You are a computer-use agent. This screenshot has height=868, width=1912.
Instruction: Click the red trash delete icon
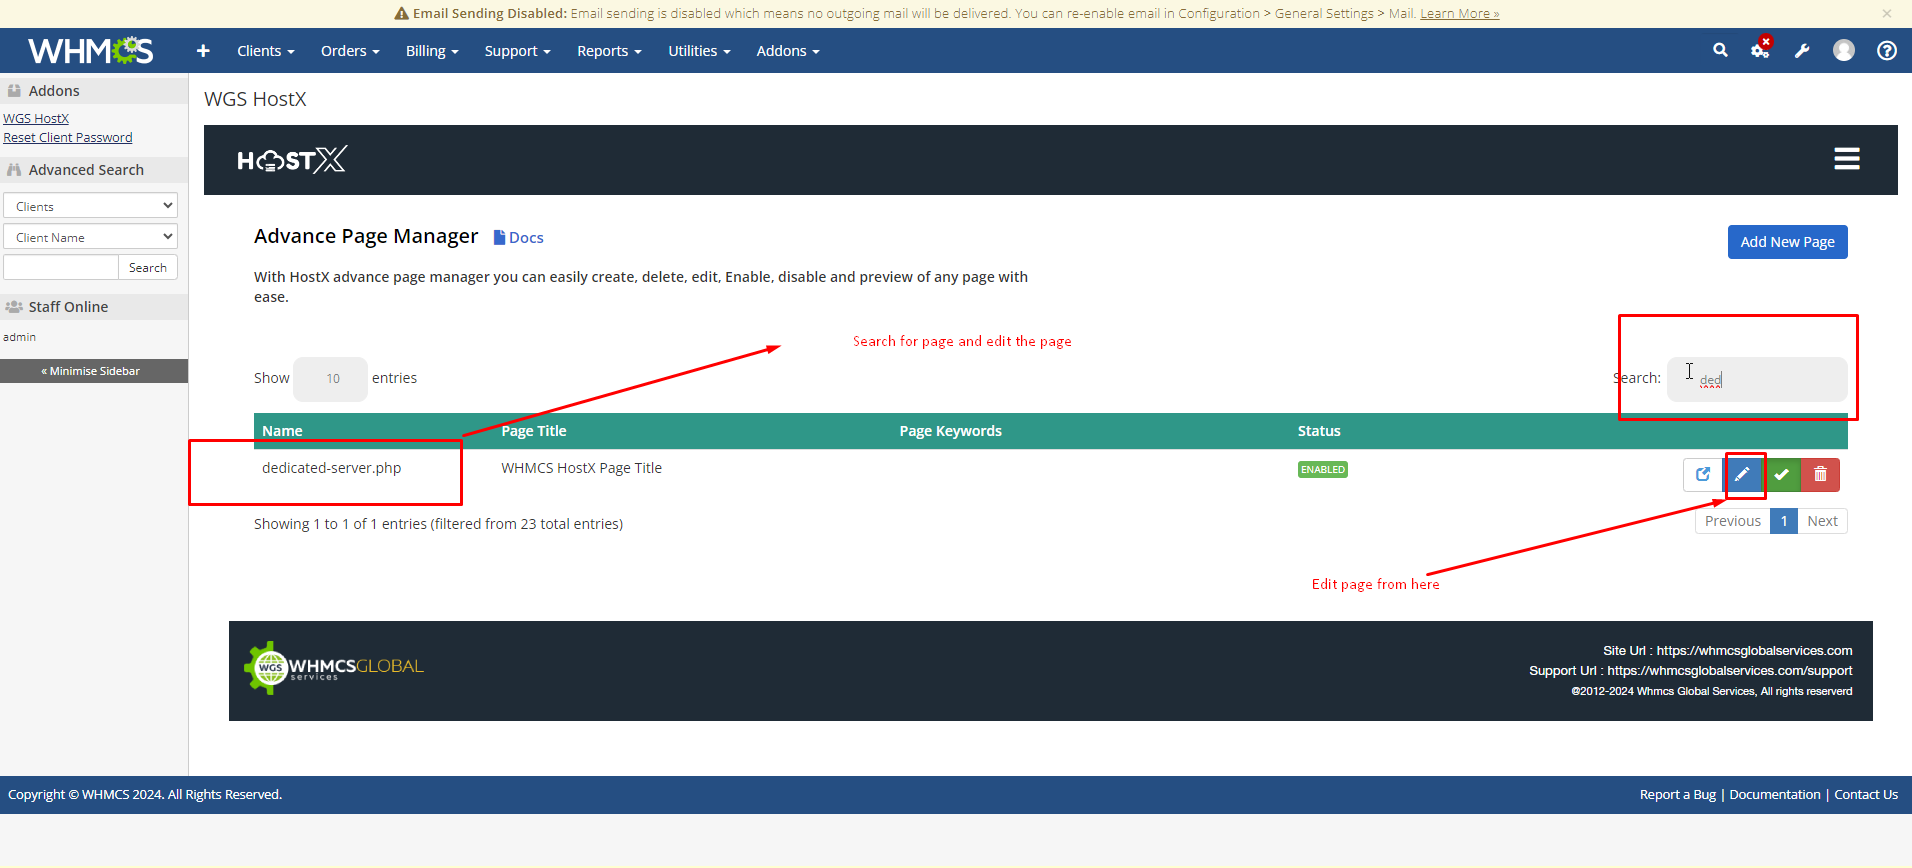(x=1820, y=475)
